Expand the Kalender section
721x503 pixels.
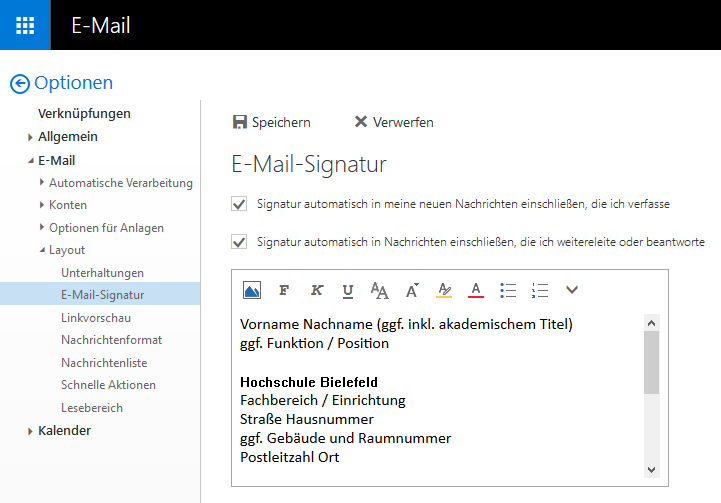click(x=30, y=431)
